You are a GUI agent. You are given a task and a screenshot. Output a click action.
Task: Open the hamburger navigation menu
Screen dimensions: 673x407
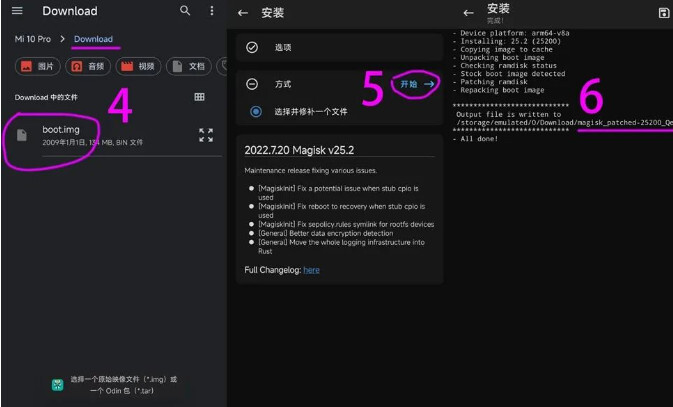click(17, 11)
